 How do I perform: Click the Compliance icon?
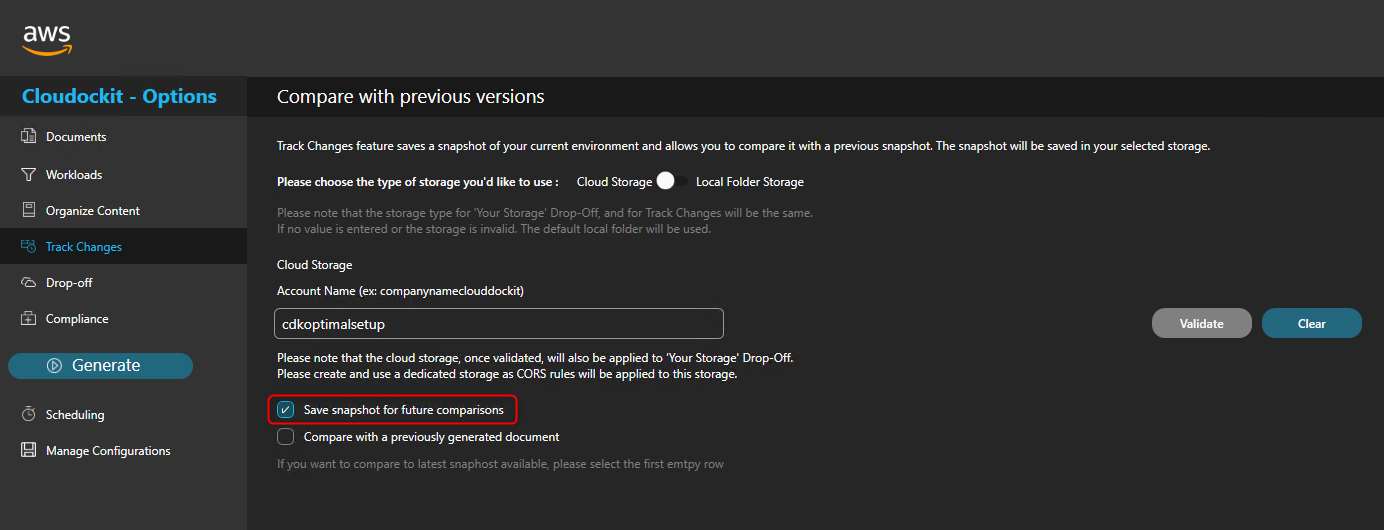click(28, 319)
